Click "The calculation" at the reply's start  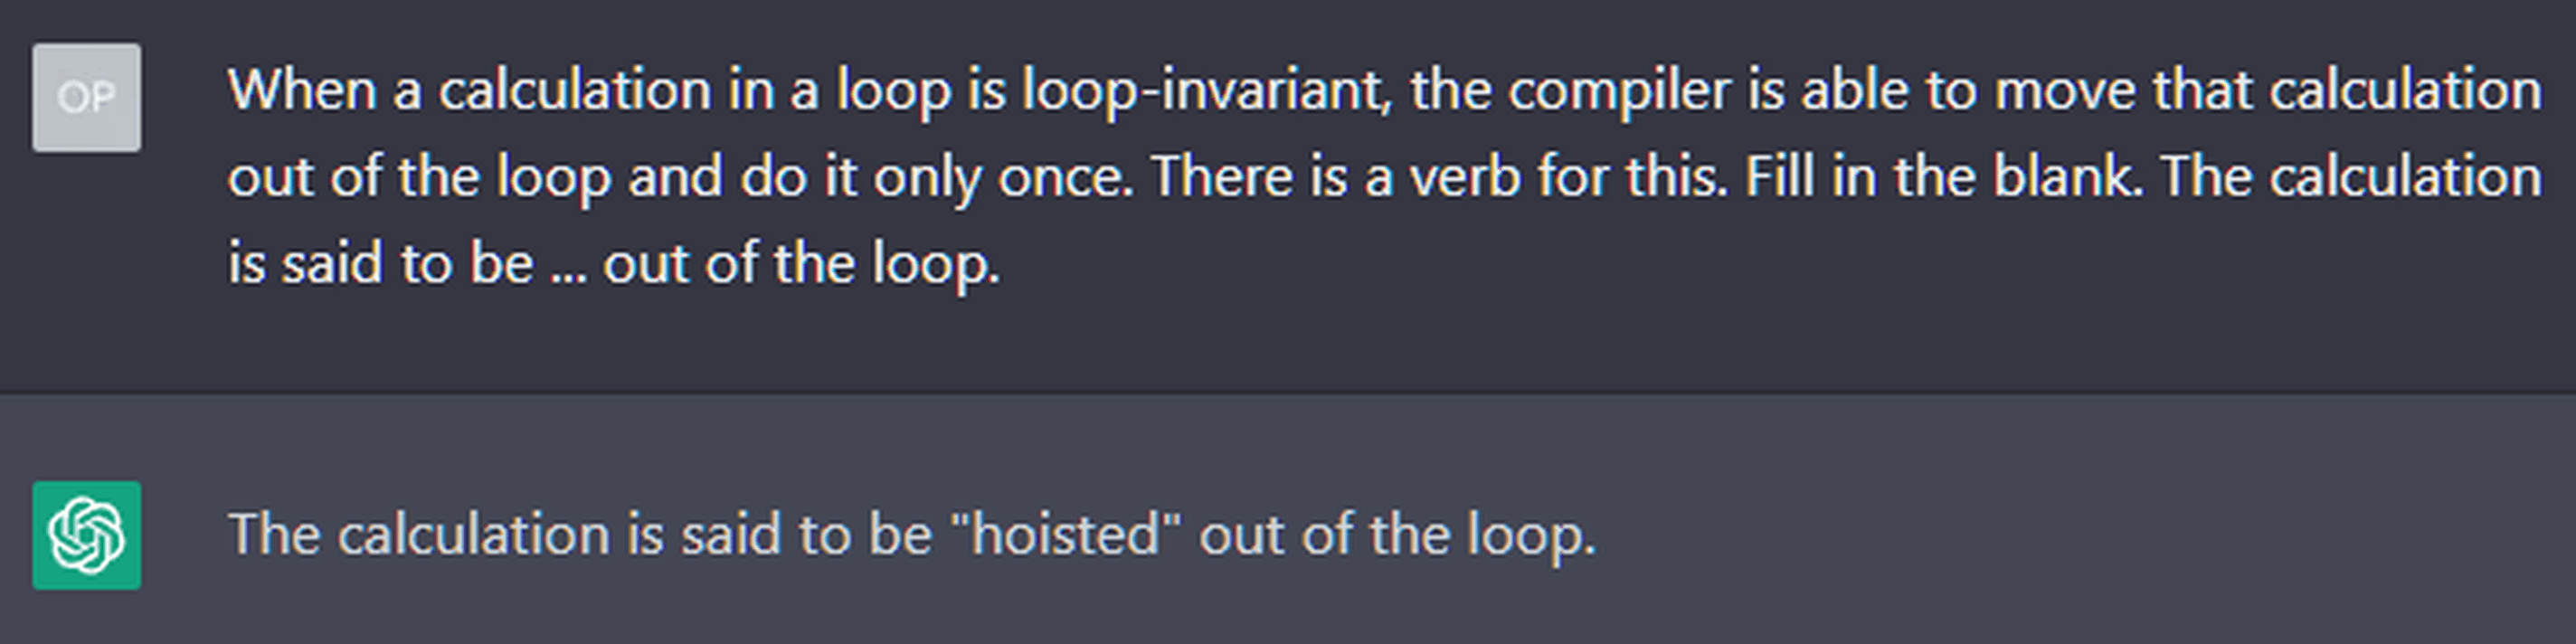pos(420,533)
